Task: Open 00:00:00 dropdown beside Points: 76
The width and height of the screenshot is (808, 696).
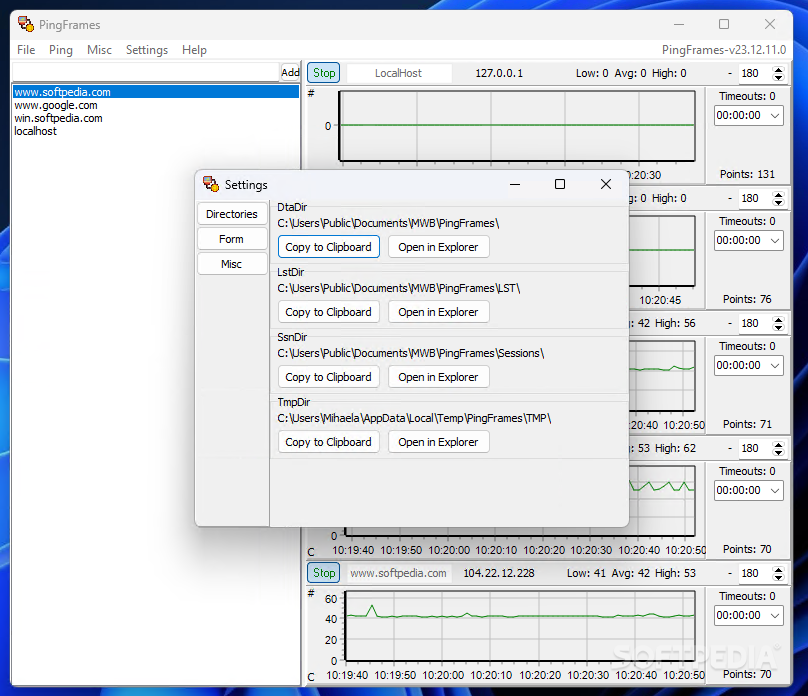Action: [x=749, y=240]
